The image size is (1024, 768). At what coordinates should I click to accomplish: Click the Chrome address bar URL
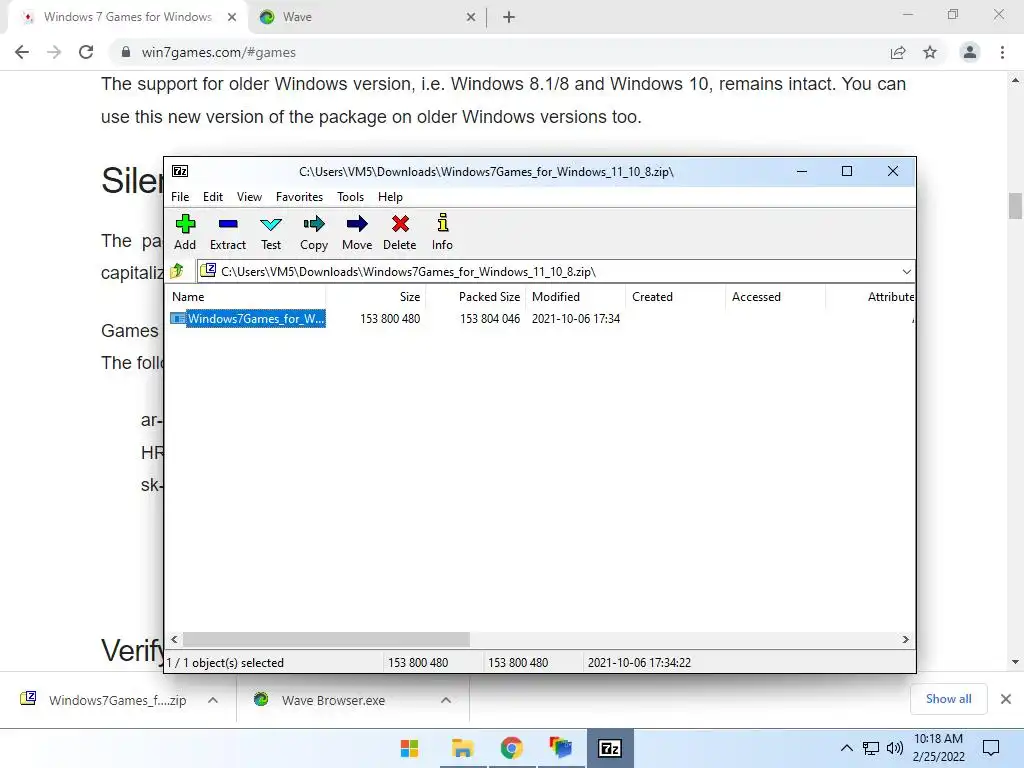[218, 52]
